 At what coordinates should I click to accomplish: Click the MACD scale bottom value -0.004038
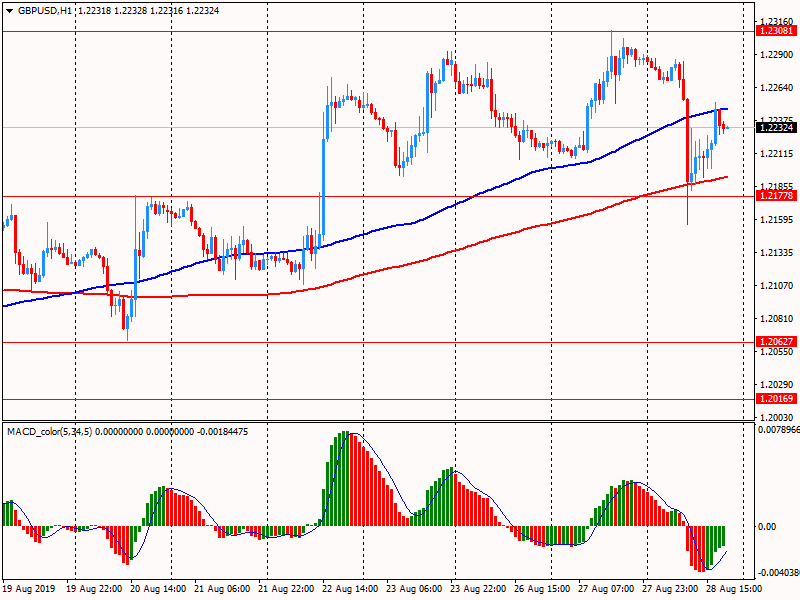click(x=779, y=572)
